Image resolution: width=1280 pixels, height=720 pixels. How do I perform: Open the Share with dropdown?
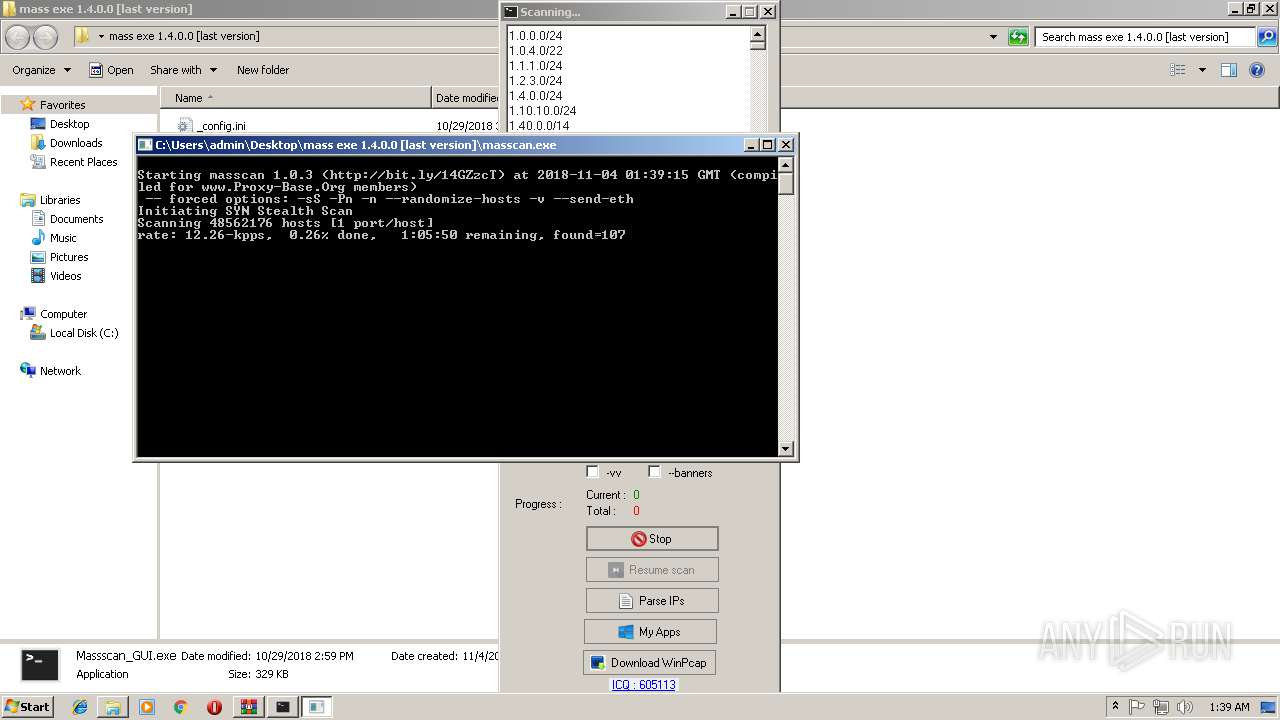point(183,70)
